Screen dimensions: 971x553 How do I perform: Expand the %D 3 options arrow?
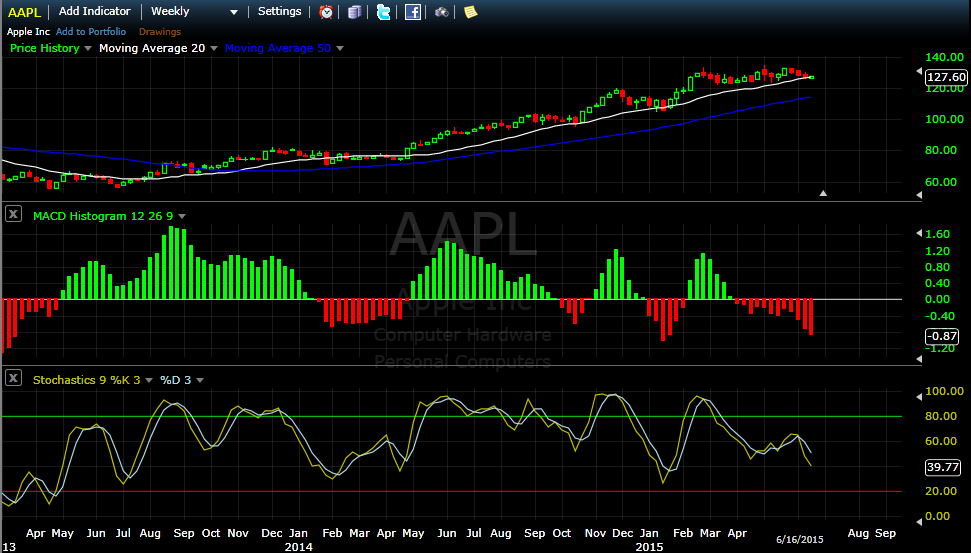click(x=199, y=380)
